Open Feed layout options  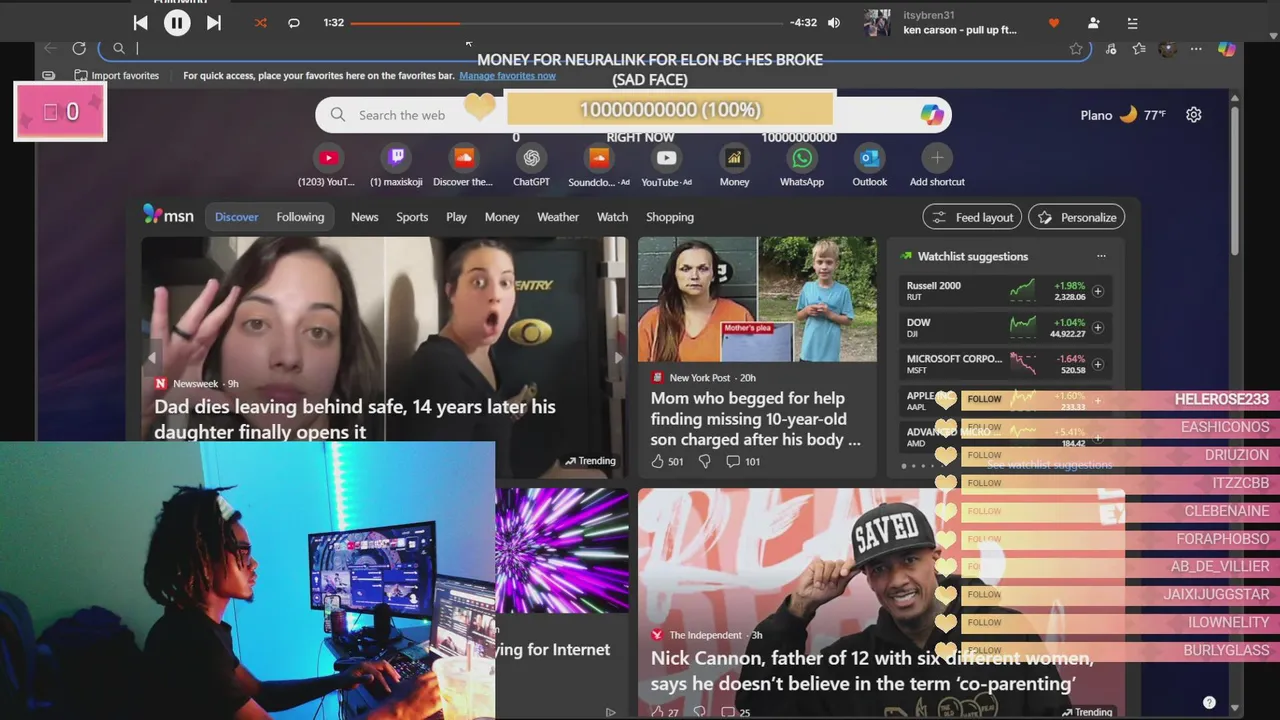(x=972, y=217)
